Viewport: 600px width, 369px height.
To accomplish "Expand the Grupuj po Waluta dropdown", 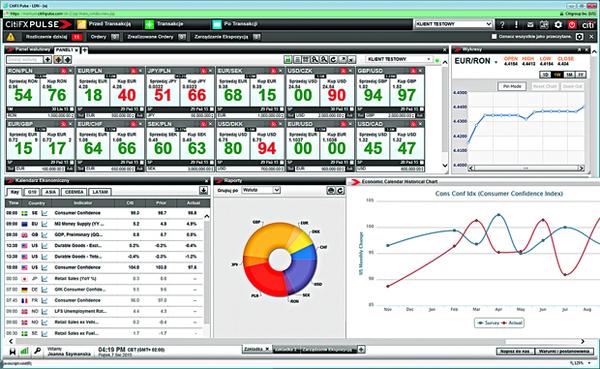I will 261,190.
